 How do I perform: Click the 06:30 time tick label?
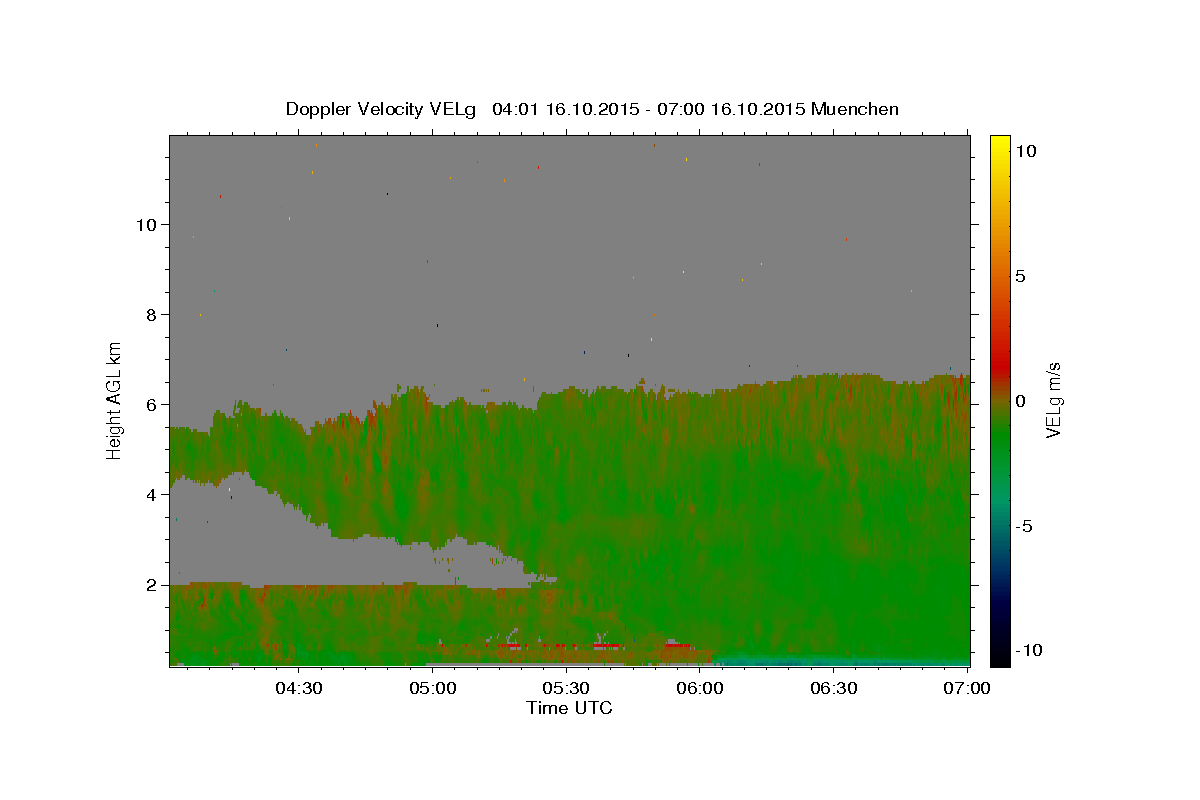[x=834, y=688]
